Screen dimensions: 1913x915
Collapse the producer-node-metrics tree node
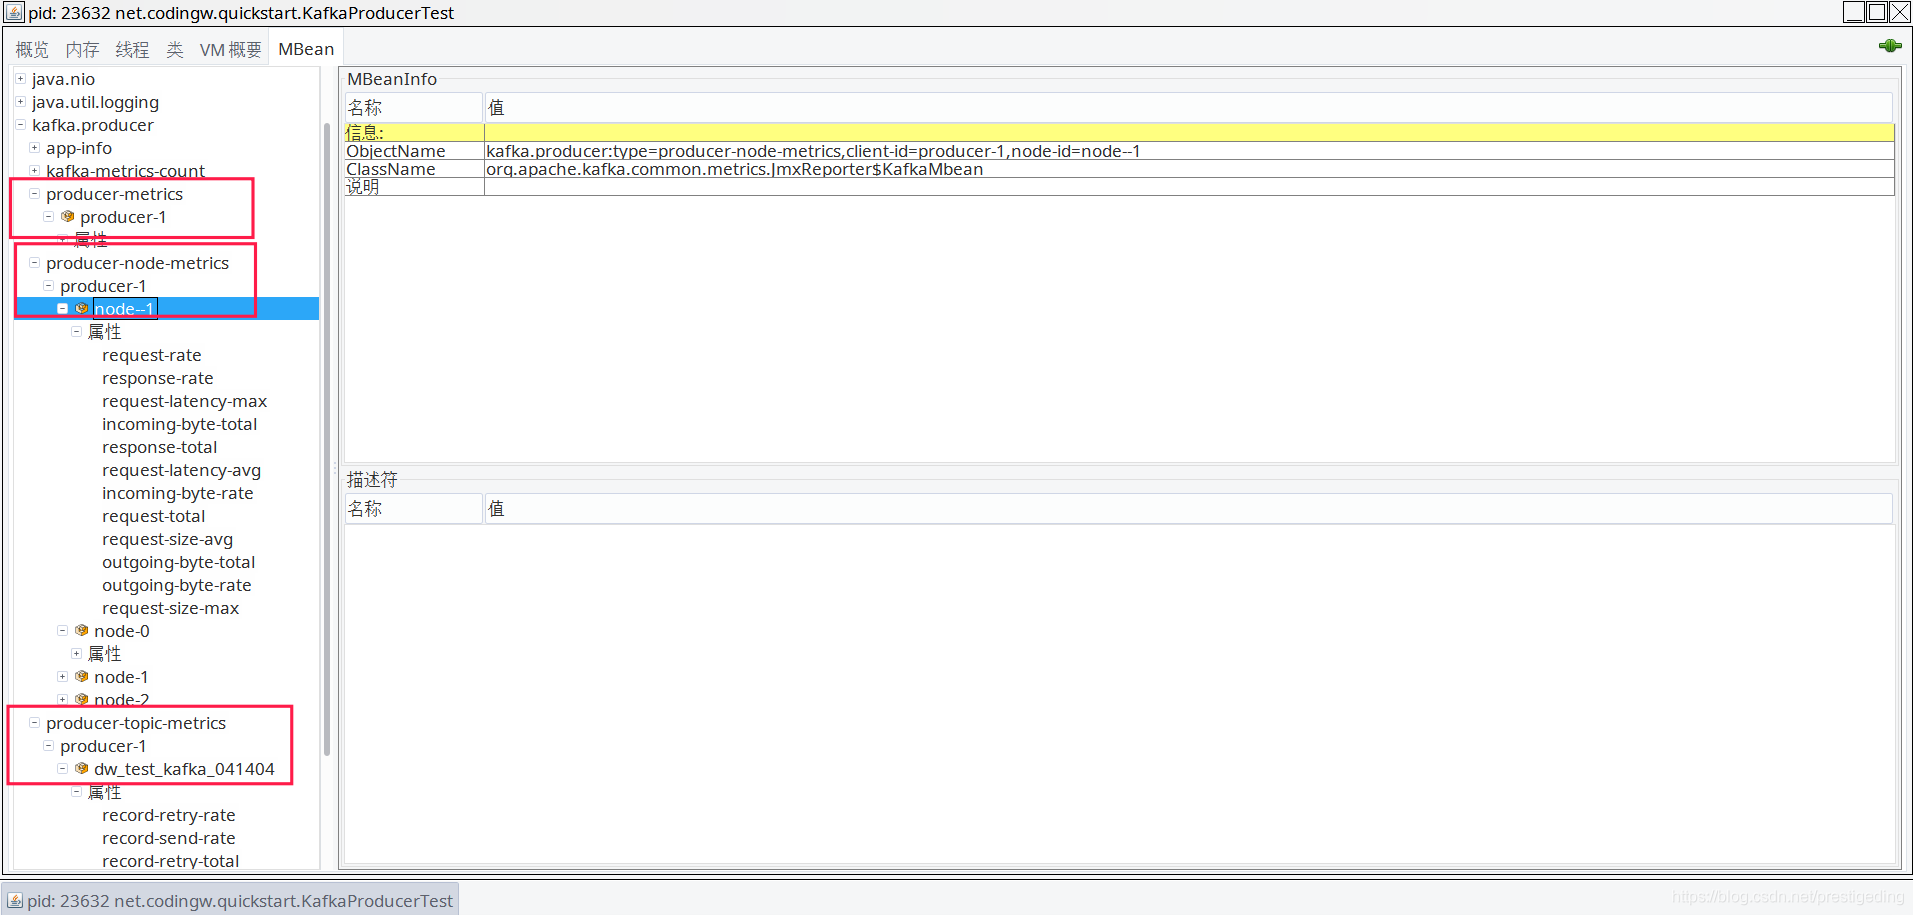tap(34, 262)
